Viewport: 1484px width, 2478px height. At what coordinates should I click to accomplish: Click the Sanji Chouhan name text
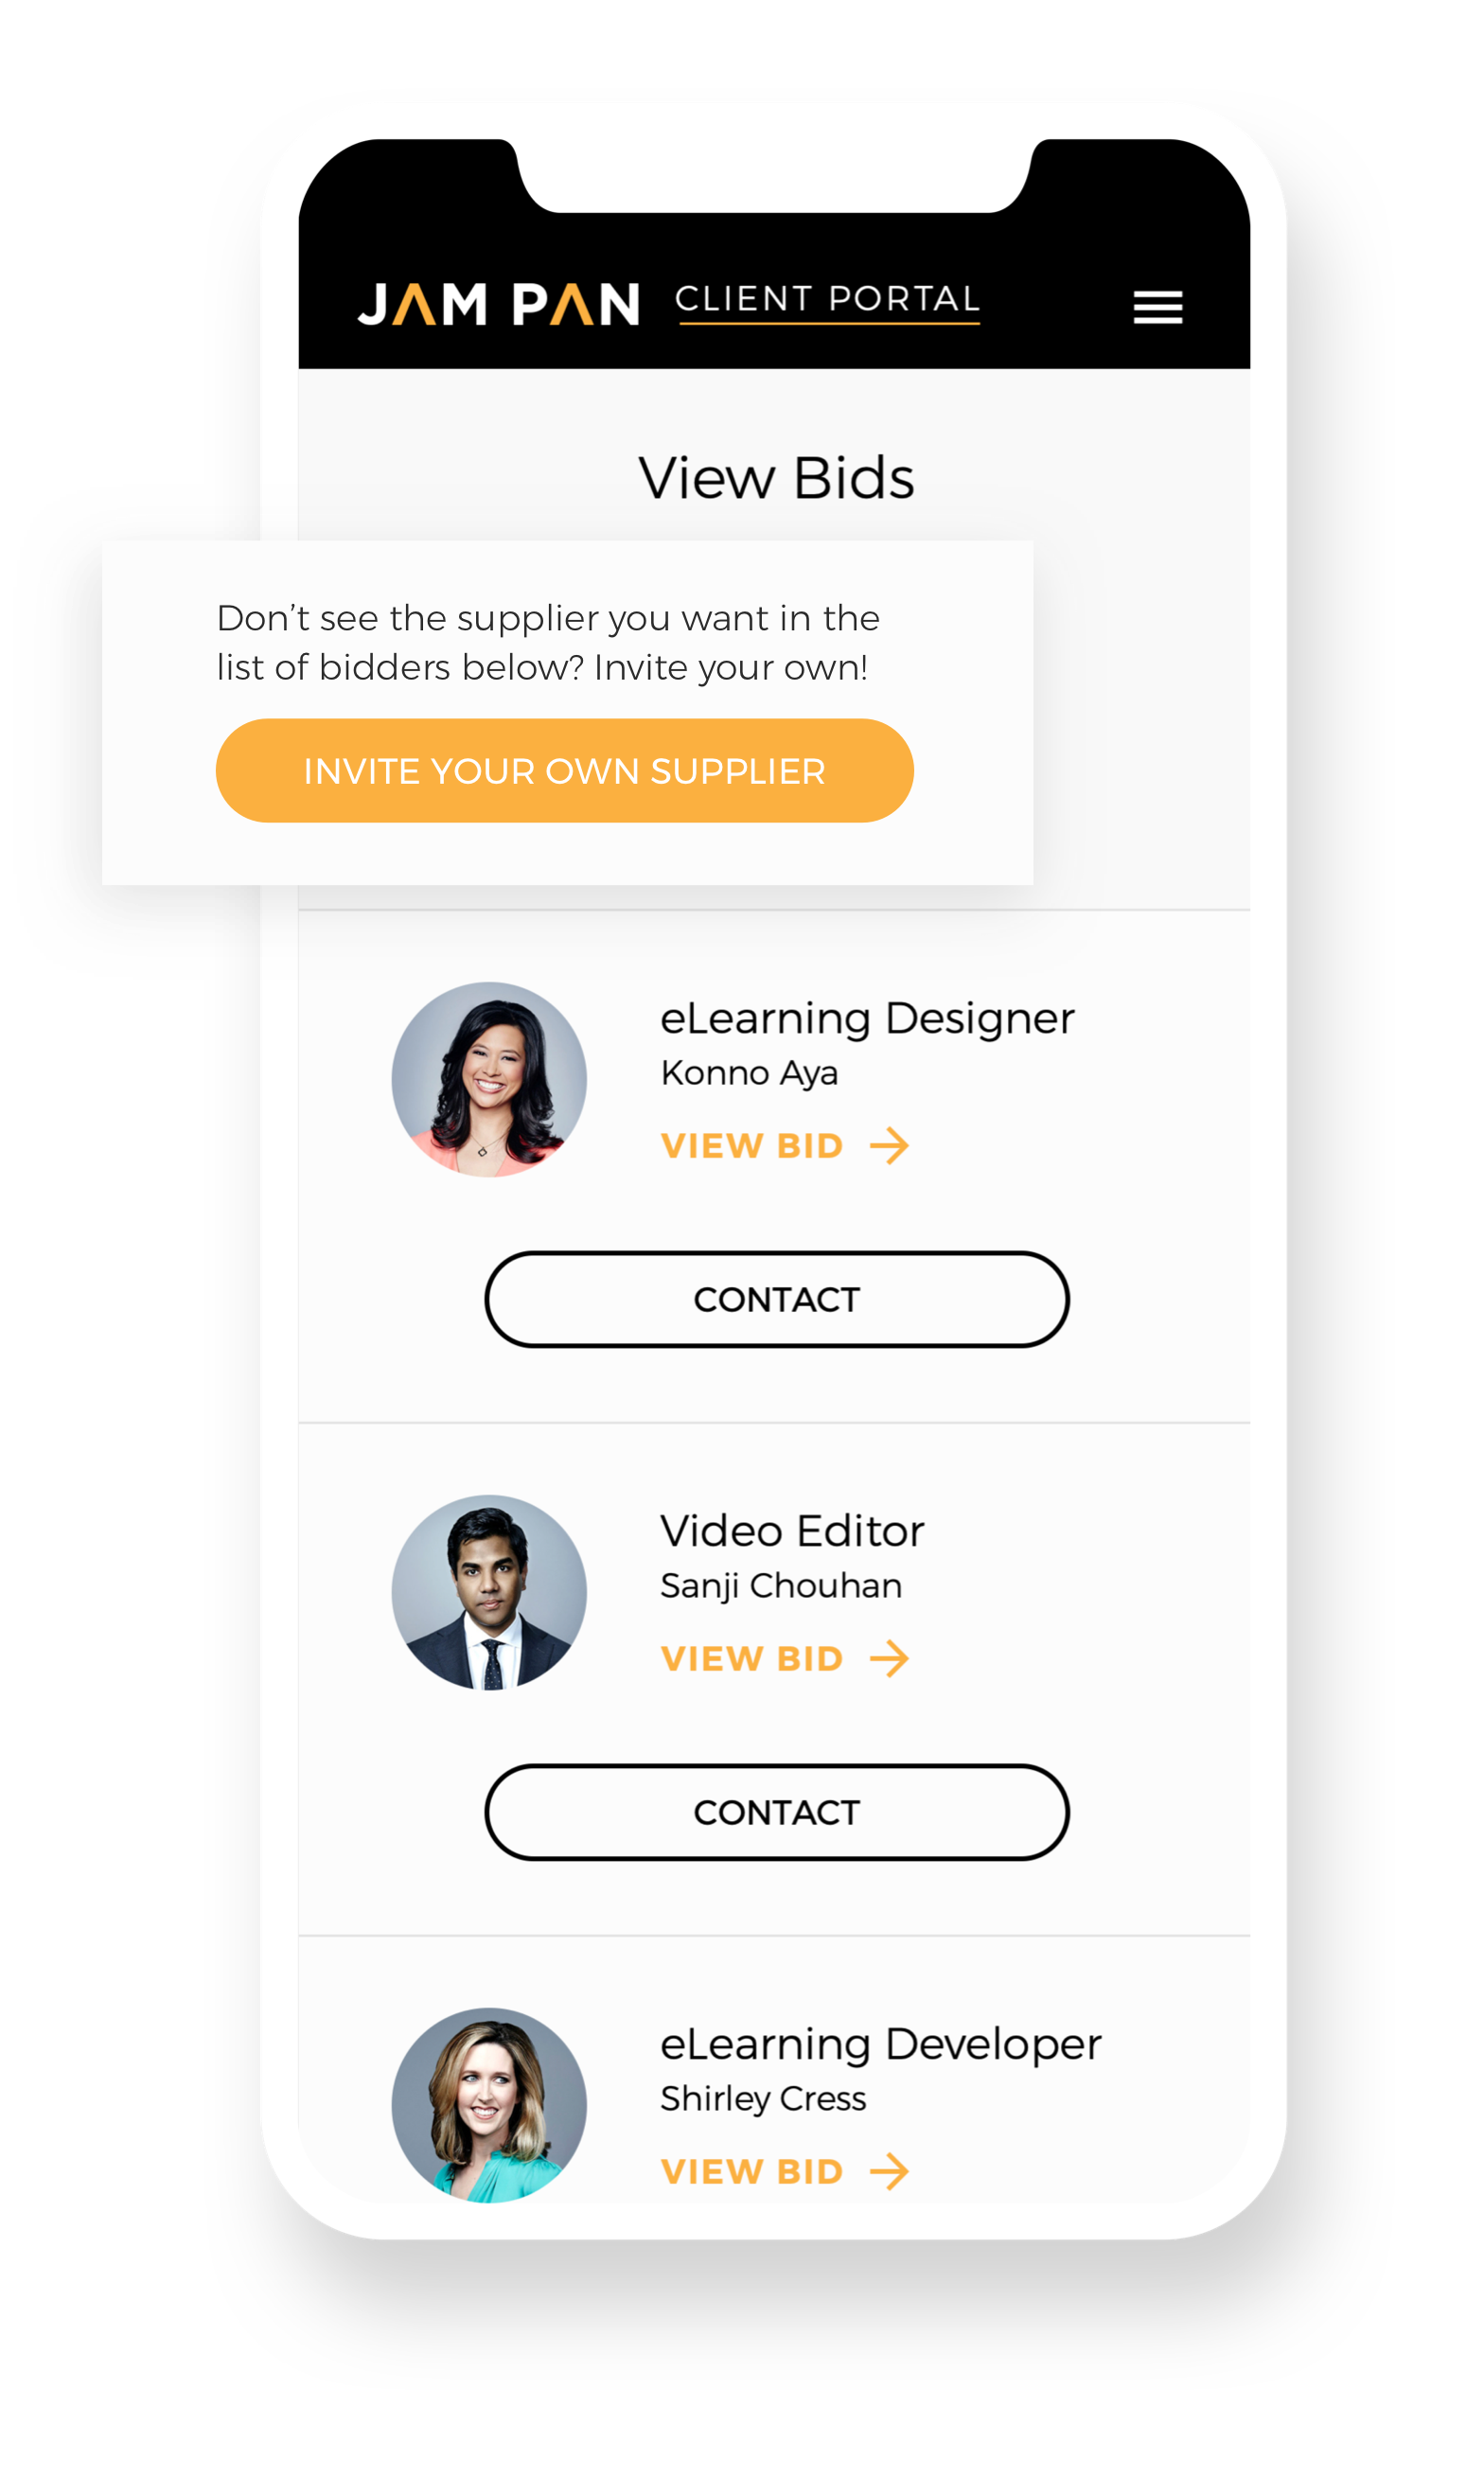pyautogui.click(x=781, y=1586)
